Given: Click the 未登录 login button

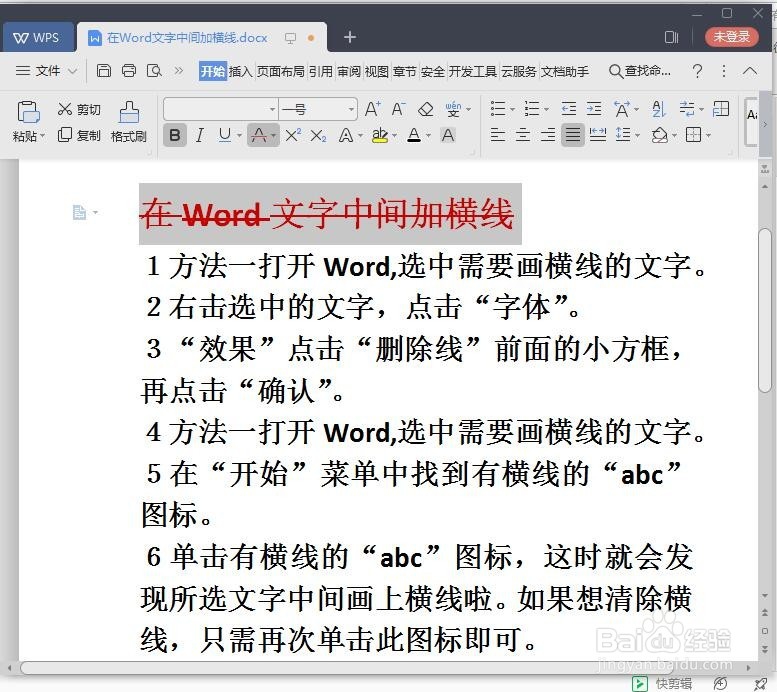Looking at the screenshot, I should point(731,36).
